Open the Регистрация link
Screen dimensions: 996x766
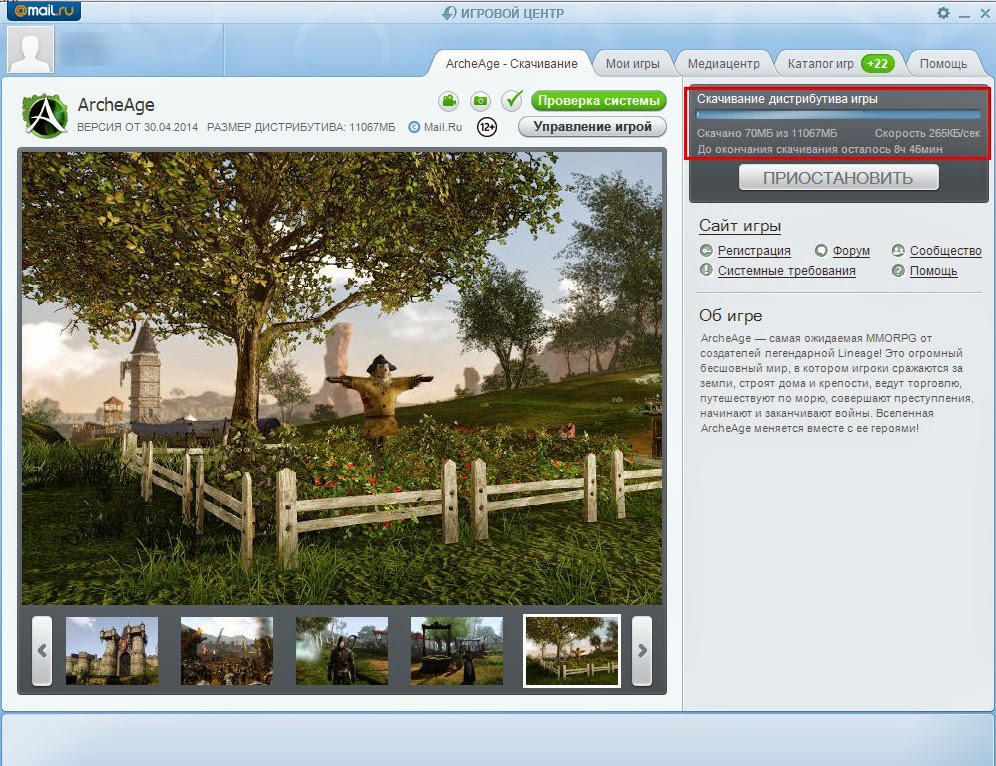tap(754, 251)
